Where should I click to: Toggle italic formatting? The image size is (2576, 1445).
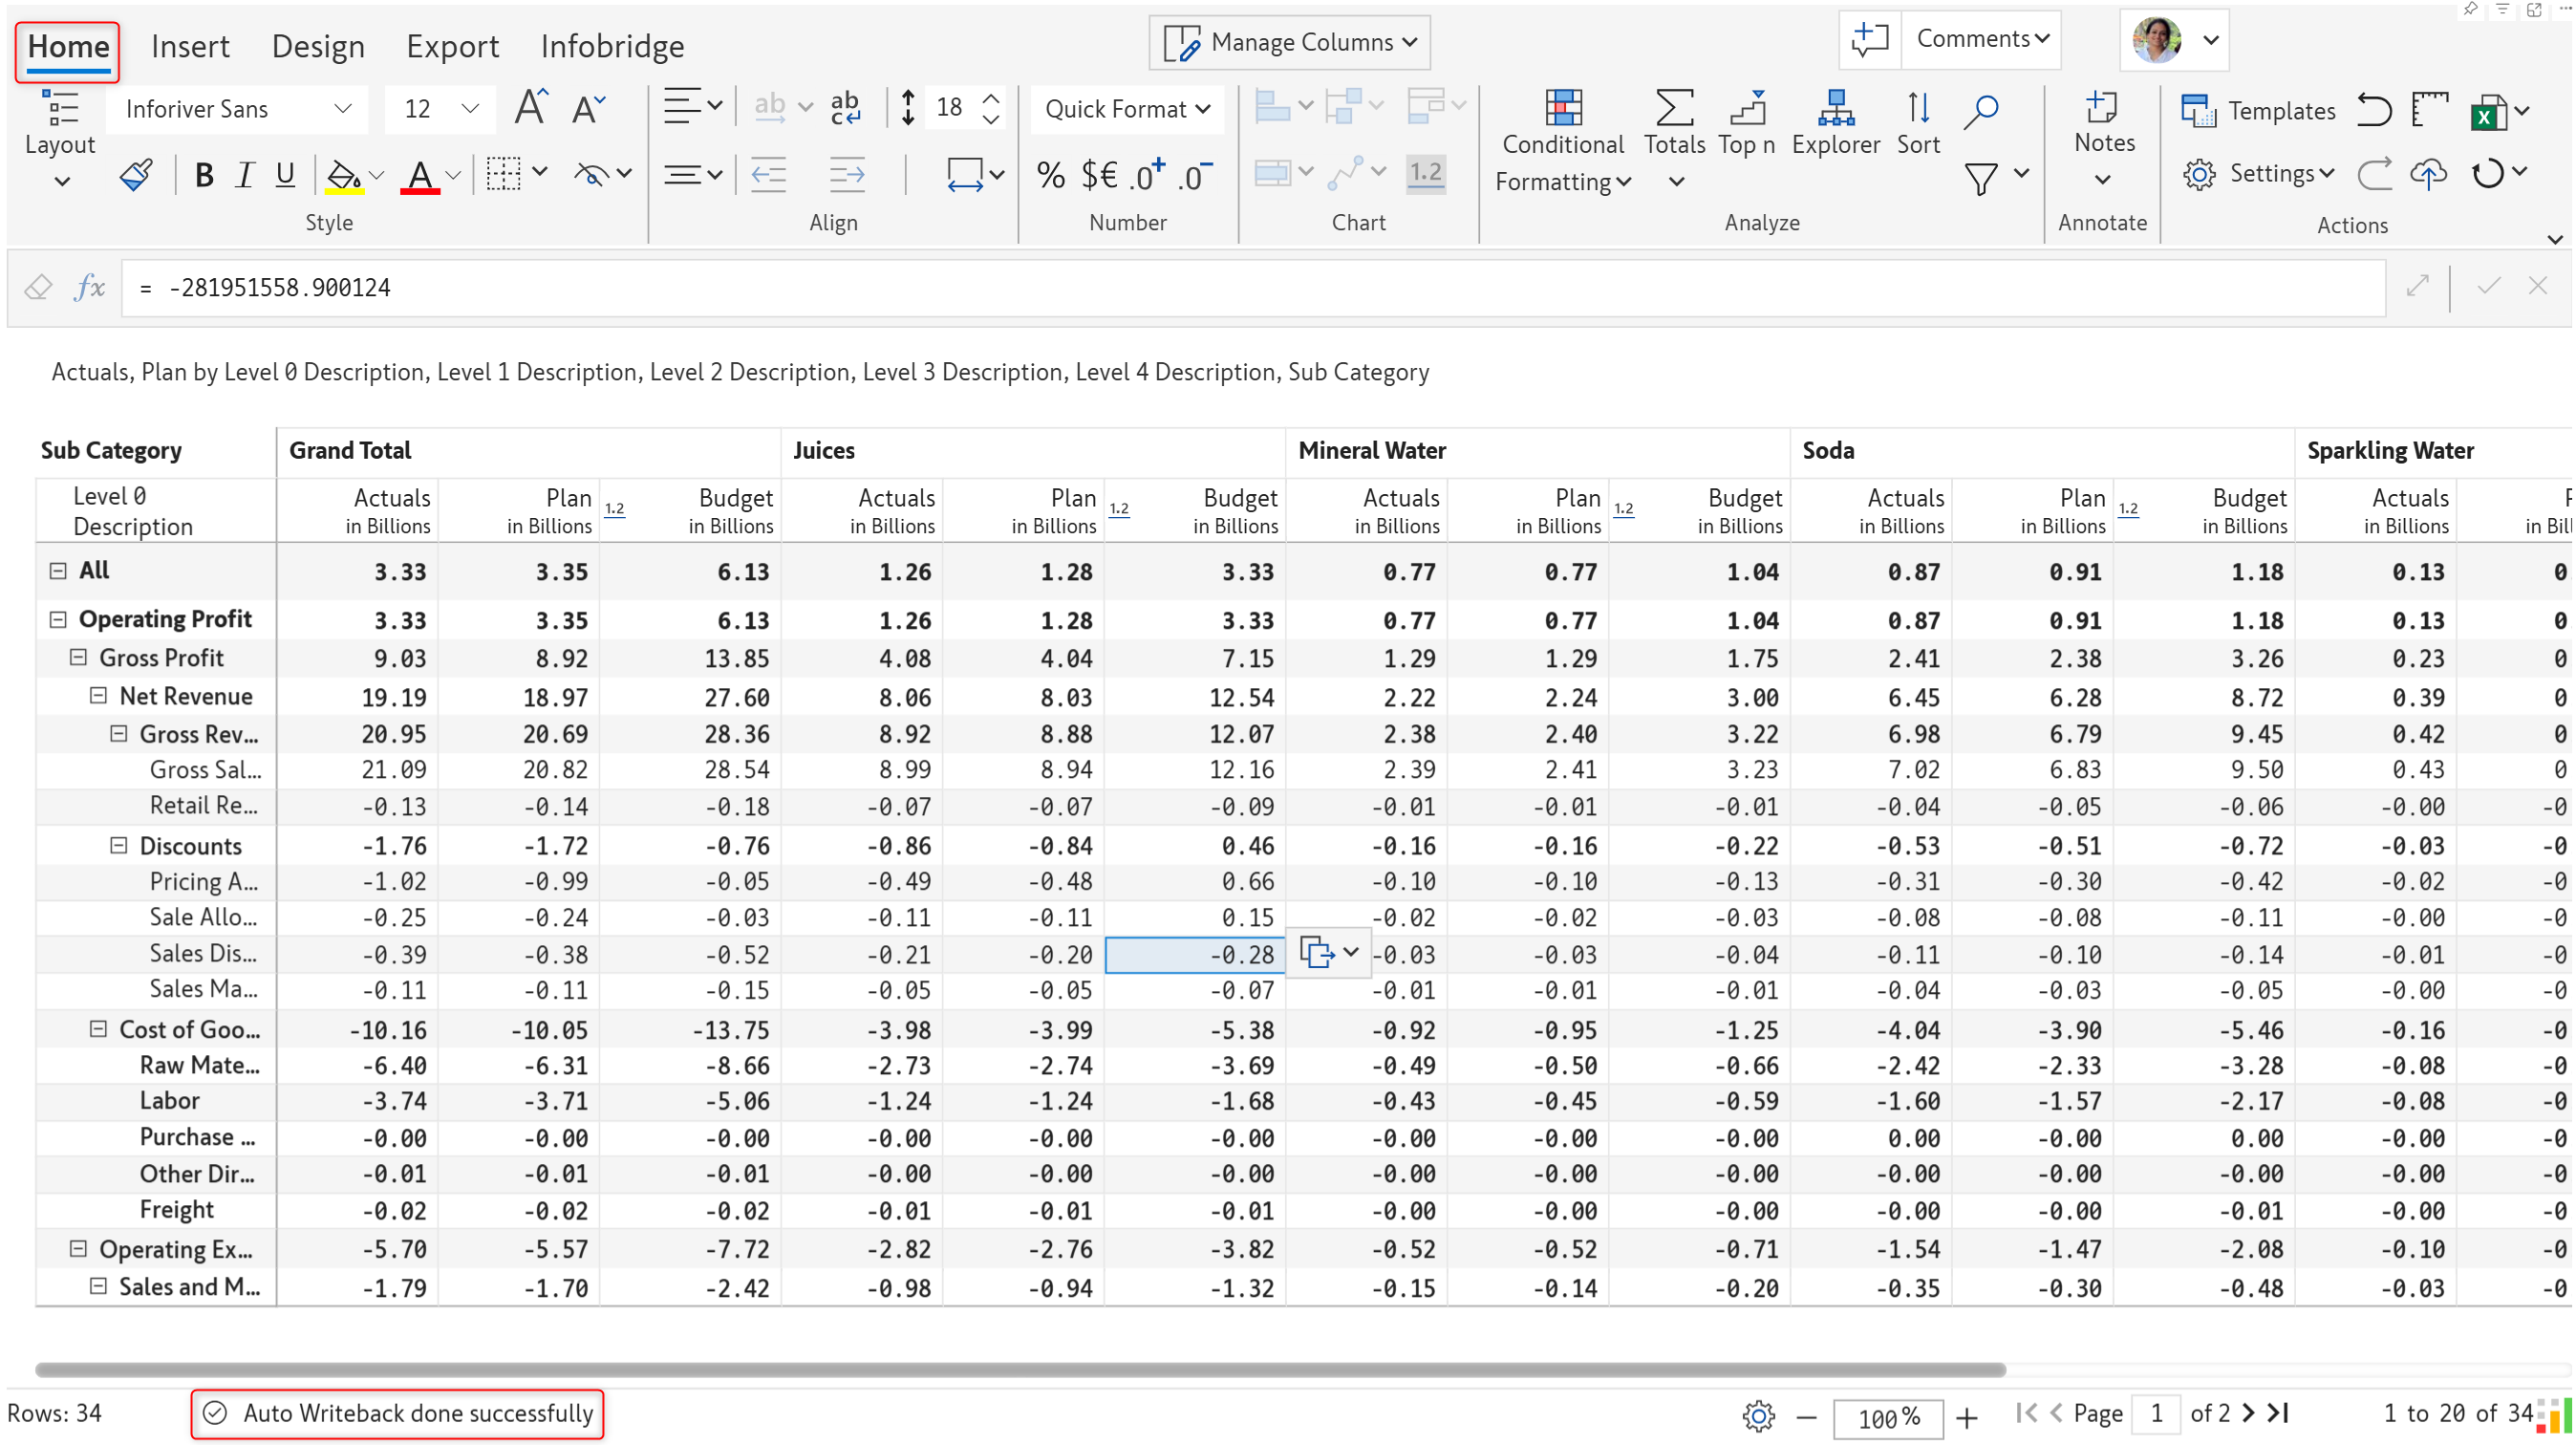click(x=244, y=175)
